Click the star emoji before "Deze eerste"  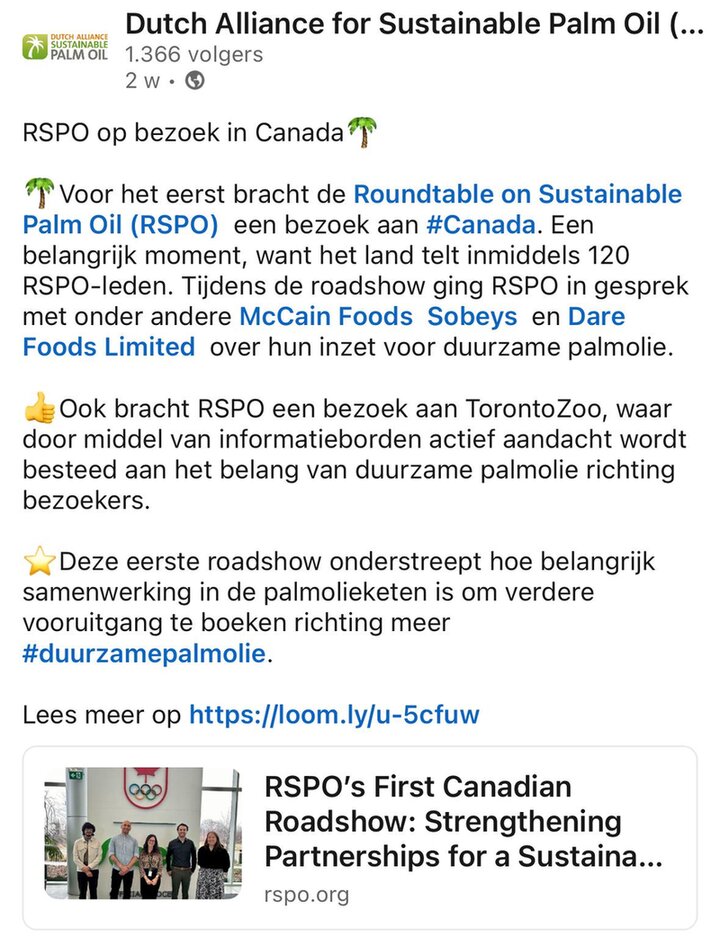tap(39, 562)
